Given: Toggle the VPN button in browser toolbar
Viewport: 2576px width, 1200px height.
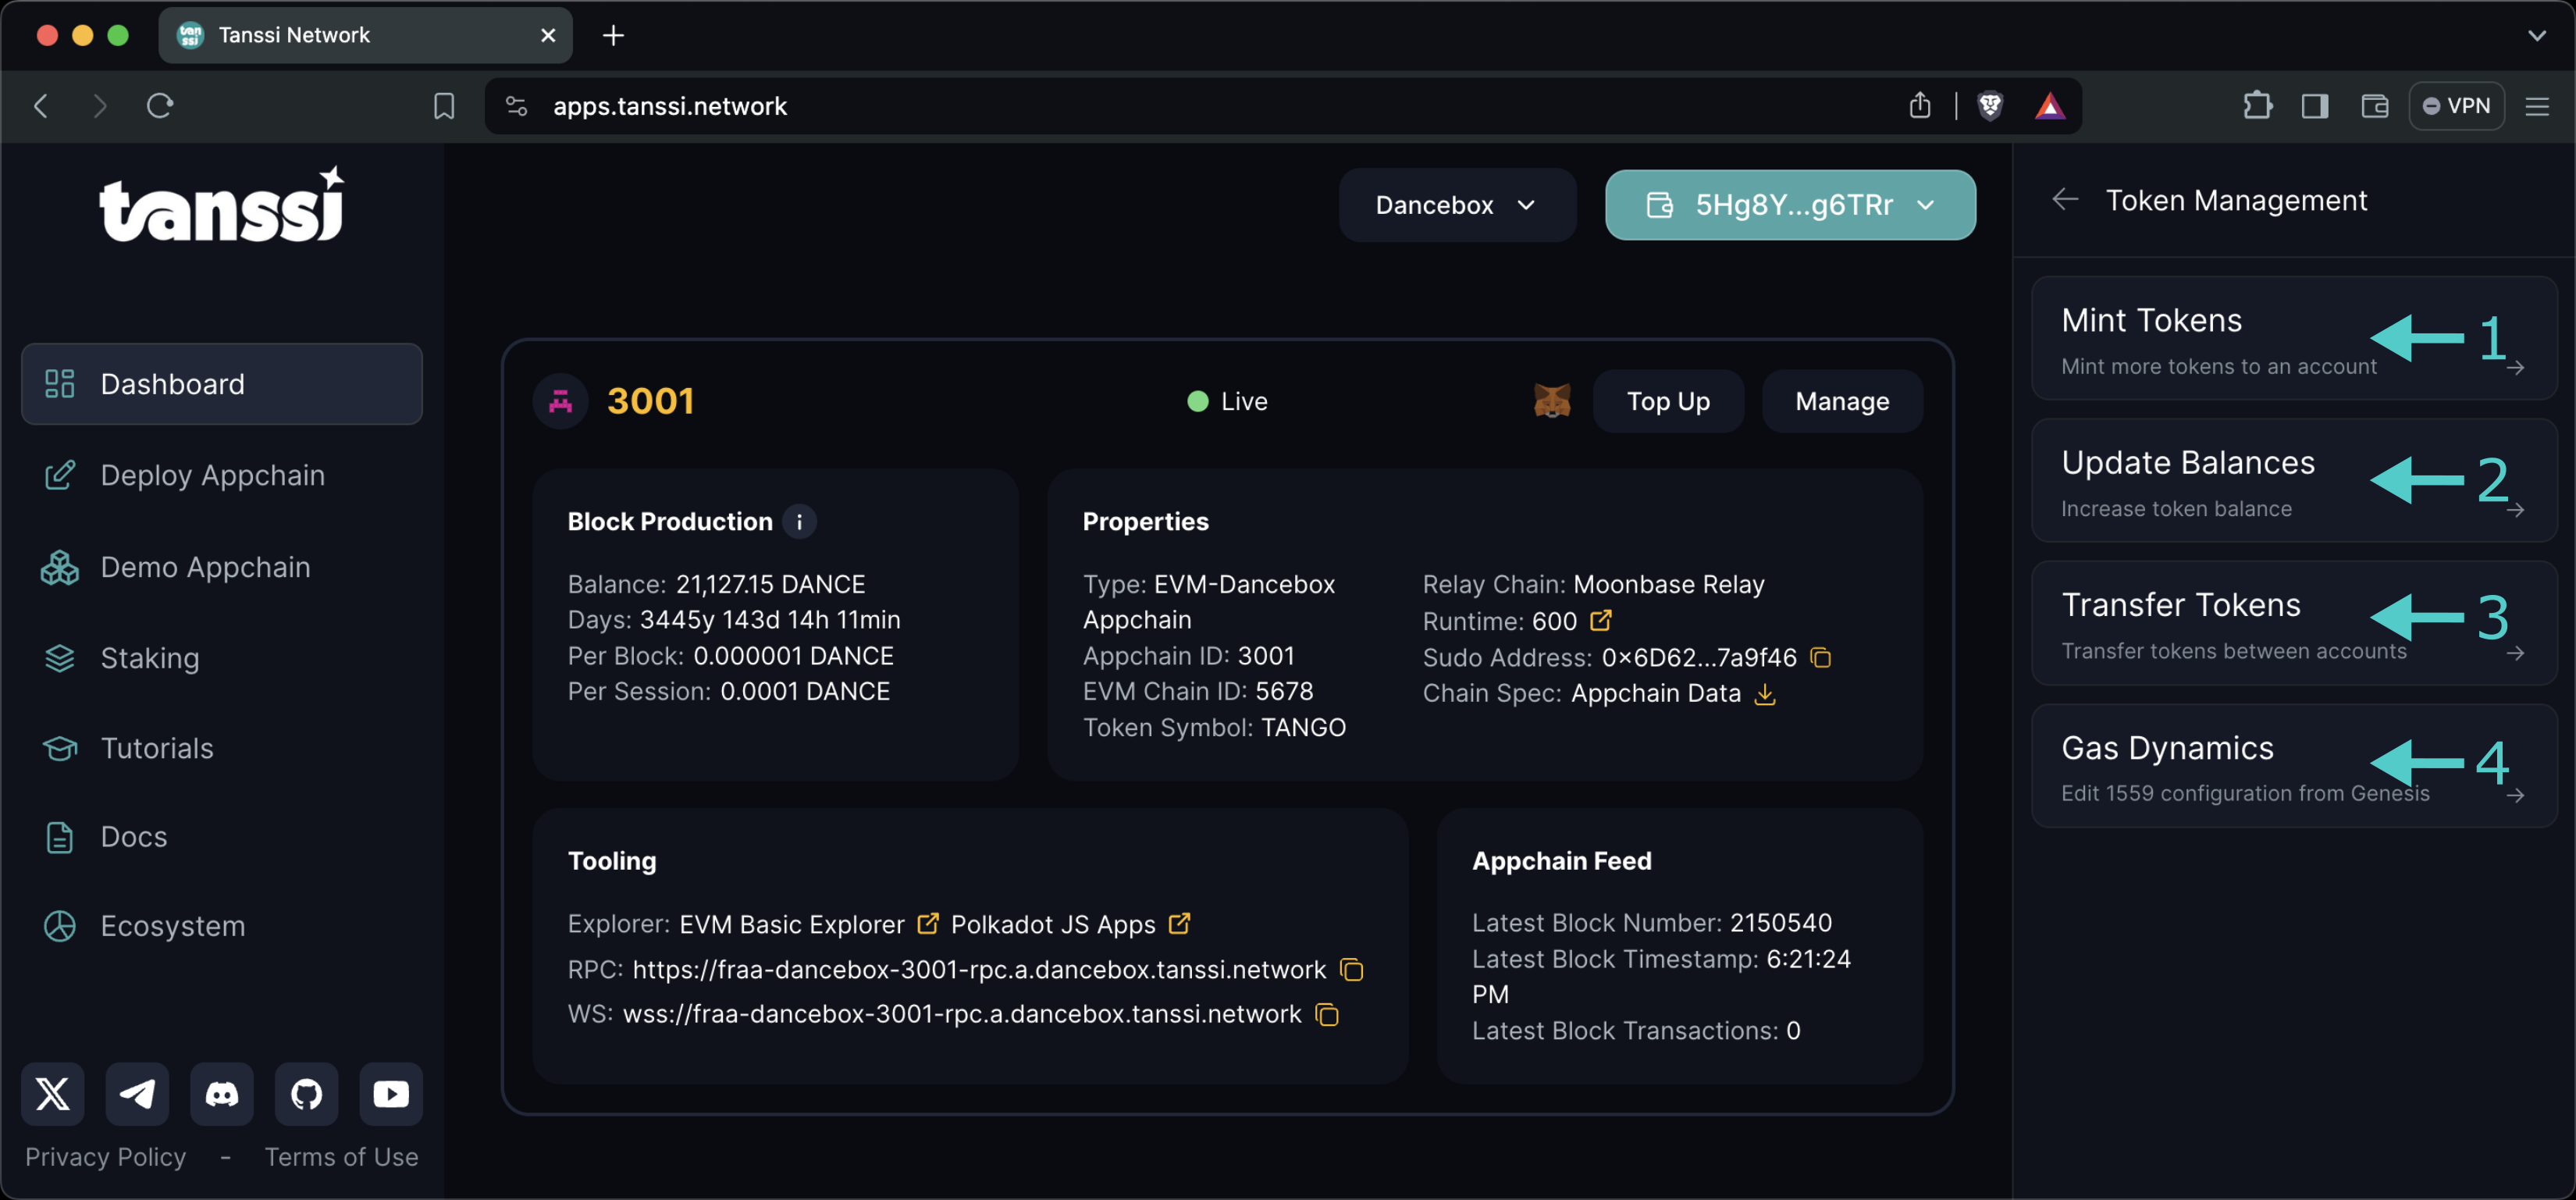Looking at the screenshot, I should (2456, 105).
